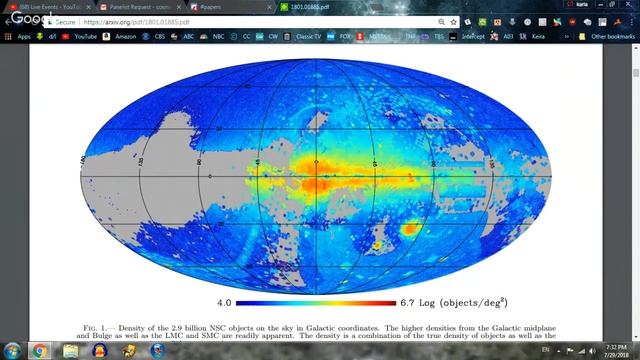Screen dimensions: 640x360
Task: Show hidden system tray icons arrow
Action: (558, 351)
